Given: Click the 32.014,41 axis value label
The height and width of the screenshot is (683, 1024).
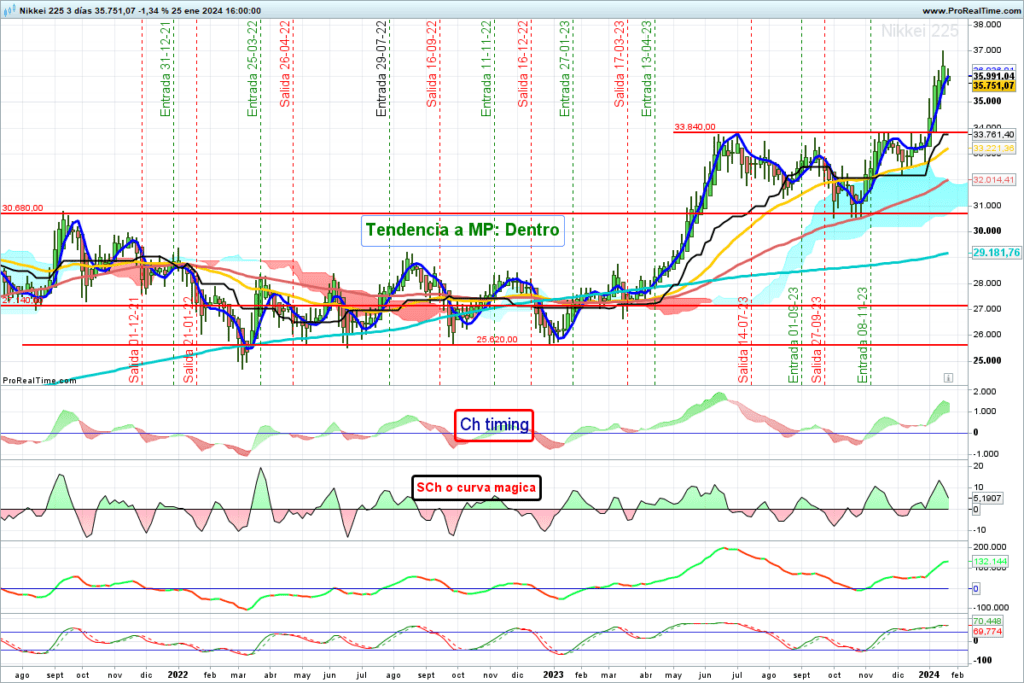Looking at the screenshot, I should [993, 180].
